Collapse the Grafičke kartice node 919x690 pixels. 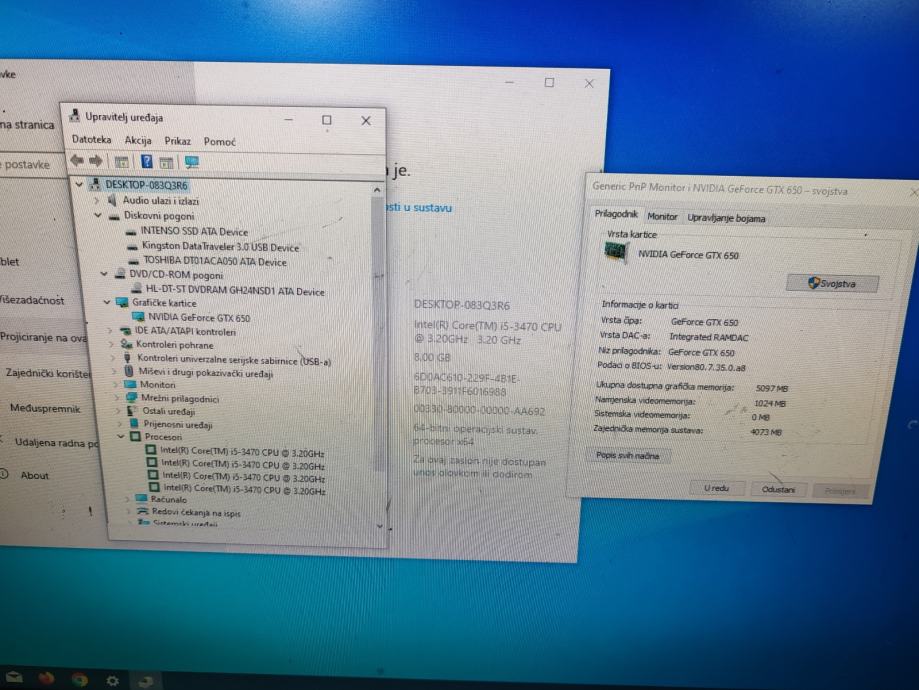(107, 302)
